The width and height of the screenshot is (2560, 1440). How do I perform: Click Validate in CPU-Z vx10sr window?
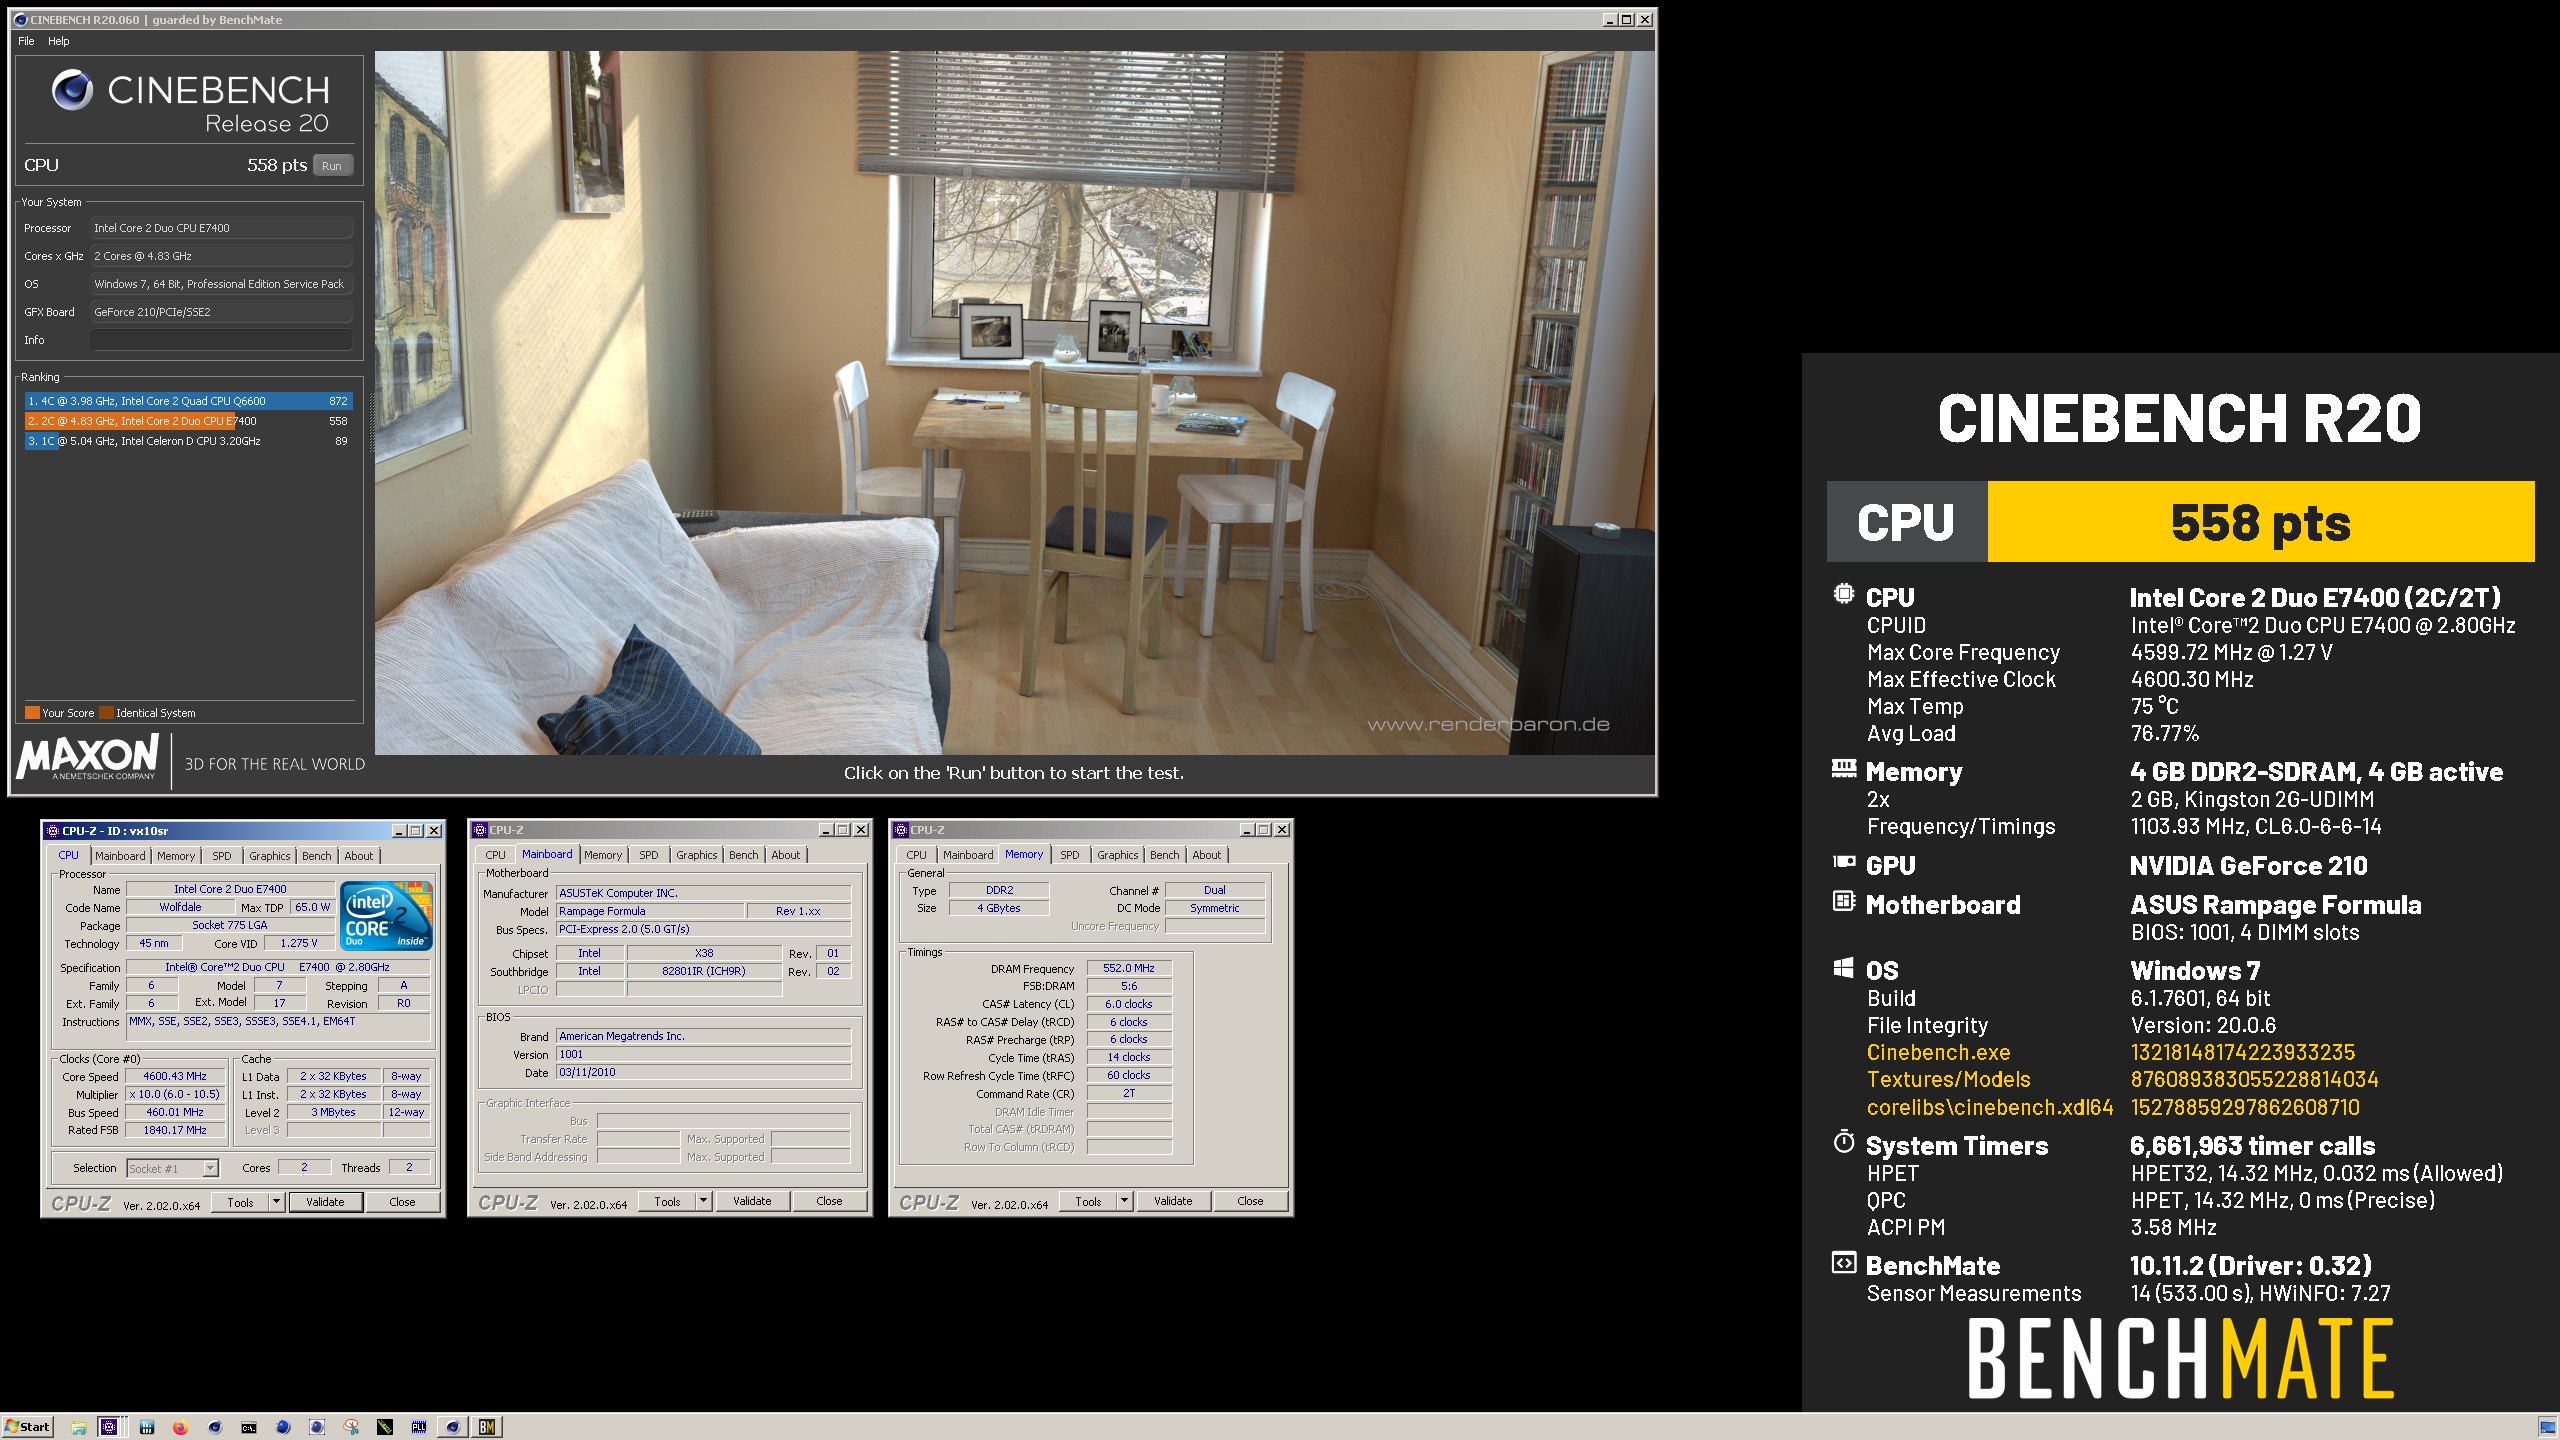coord(325,1202)
